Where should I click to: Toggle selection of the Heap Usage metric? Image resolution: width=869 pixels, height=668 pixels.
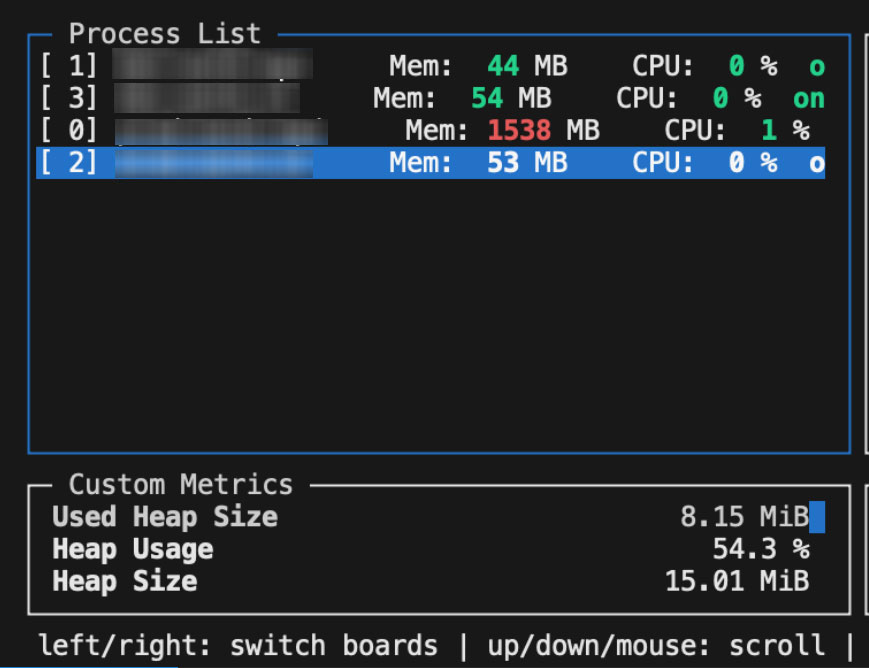(x=132, y=549)
